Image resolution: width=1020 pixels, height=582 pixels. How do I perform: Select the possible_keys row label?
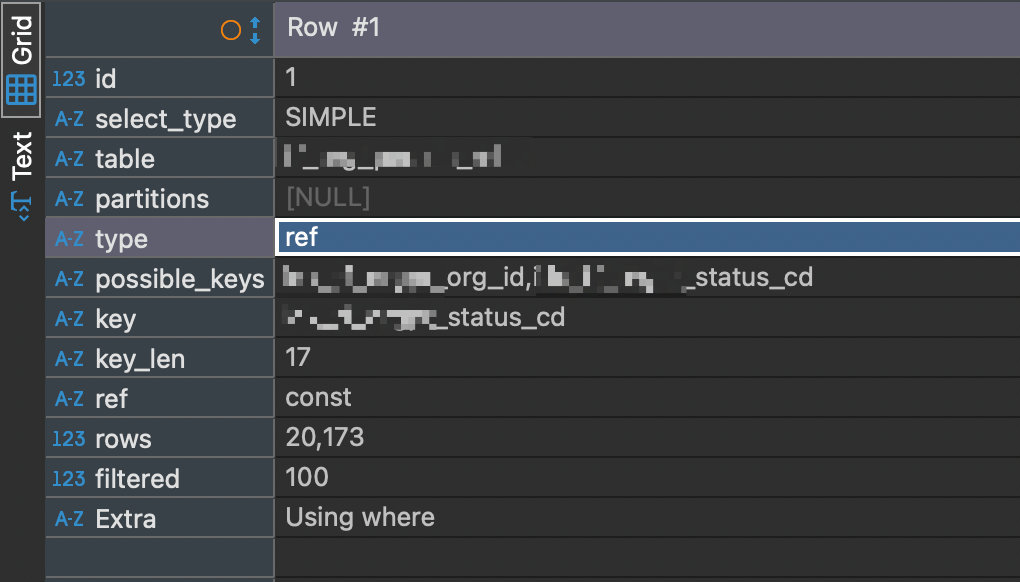coord(180,279)
